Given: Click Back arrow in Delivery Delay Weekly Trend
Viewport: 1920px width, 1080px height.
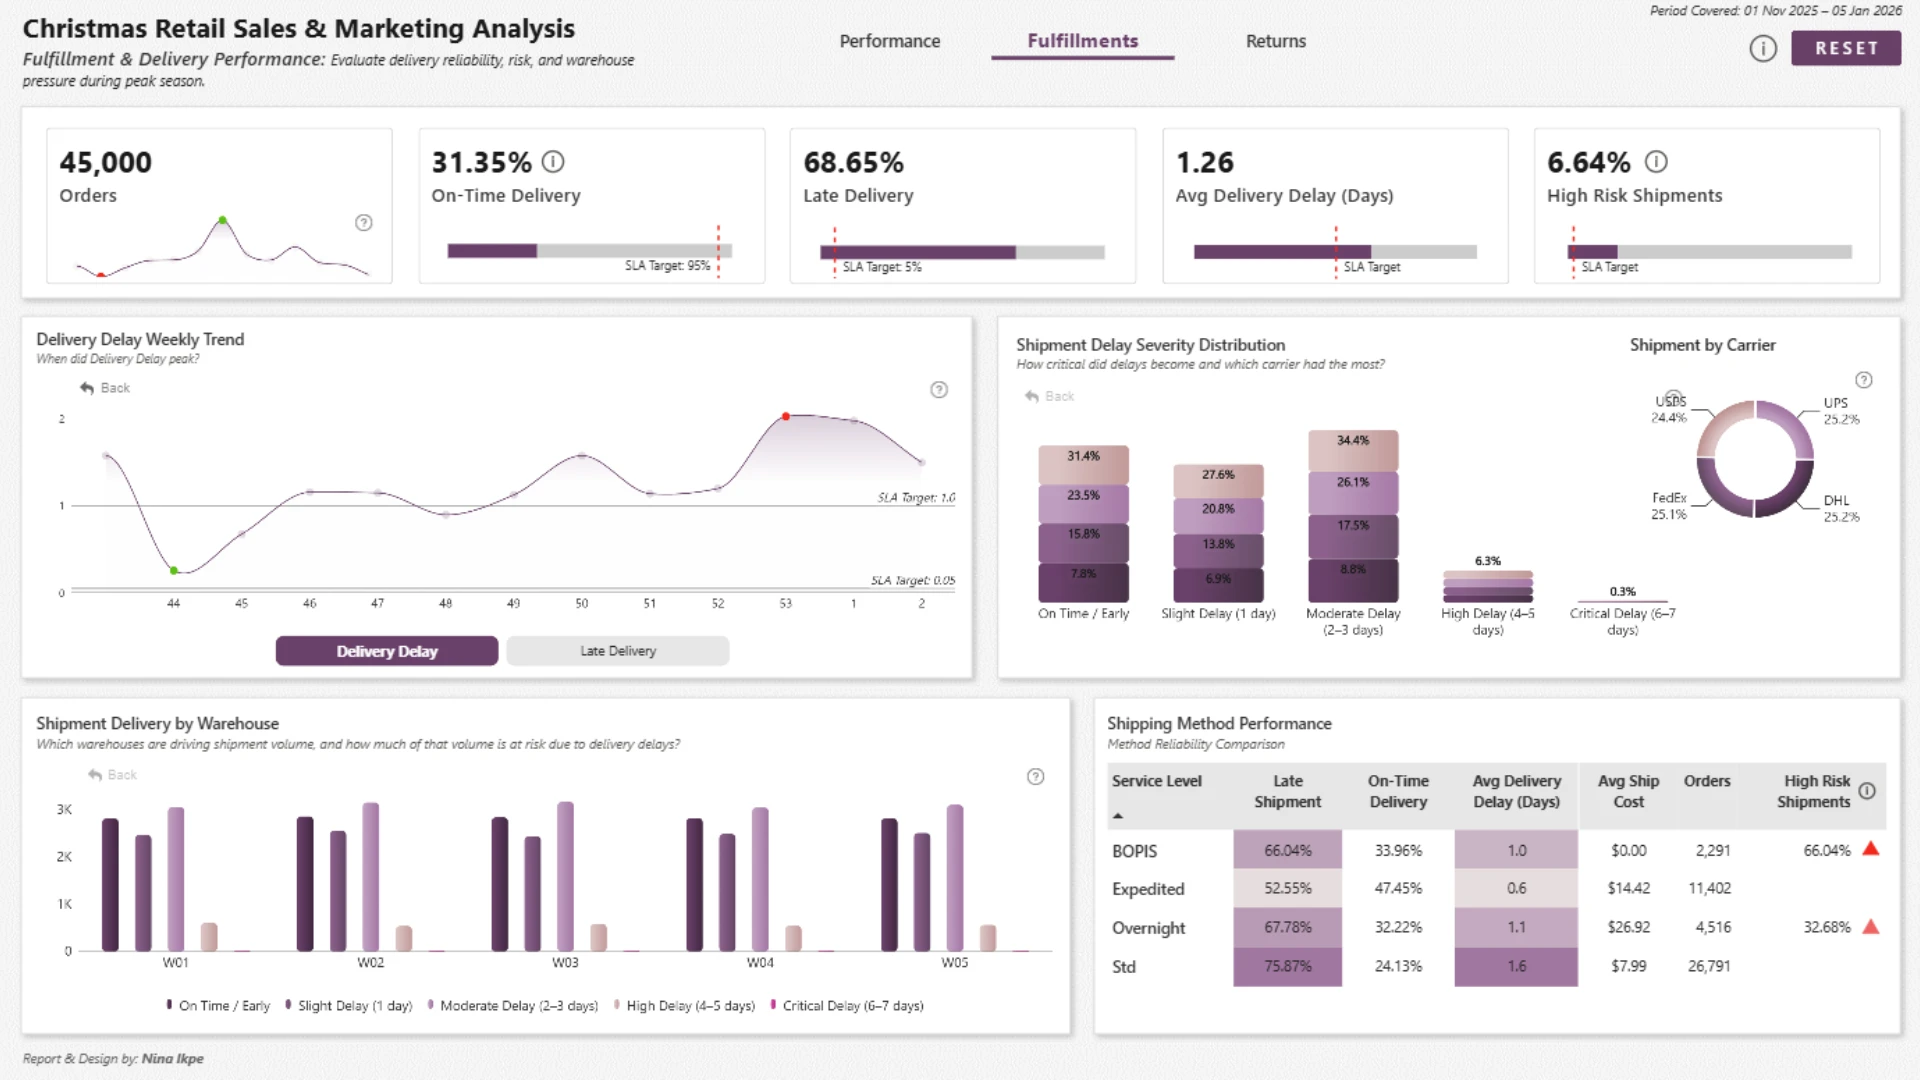Looking at the screenshot, I should click(x=105, y=388).
